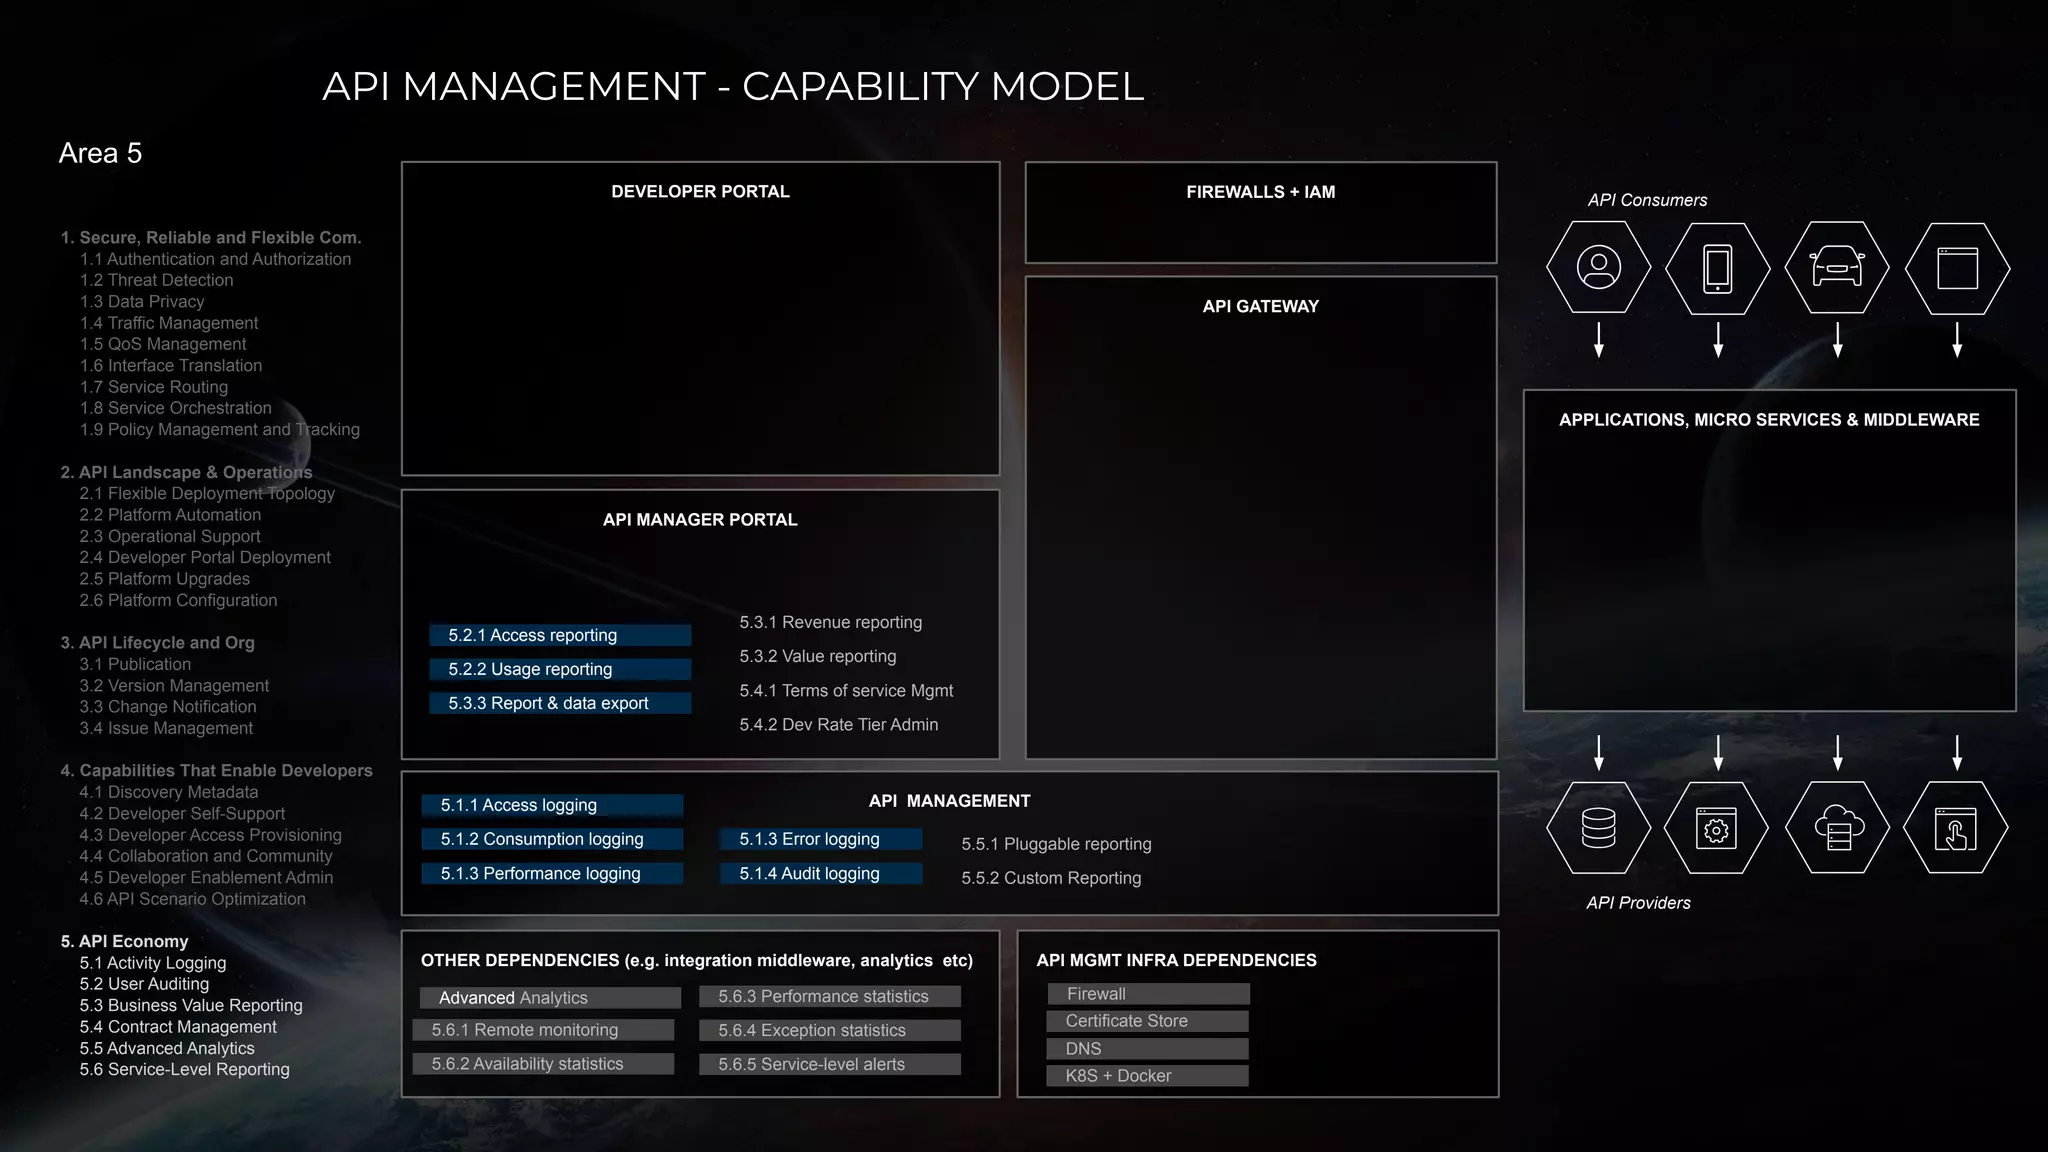Select 3.4 Issue Management in the outline
The height and width of the screenshot is (1152, 2048).
tap(166, 728)
